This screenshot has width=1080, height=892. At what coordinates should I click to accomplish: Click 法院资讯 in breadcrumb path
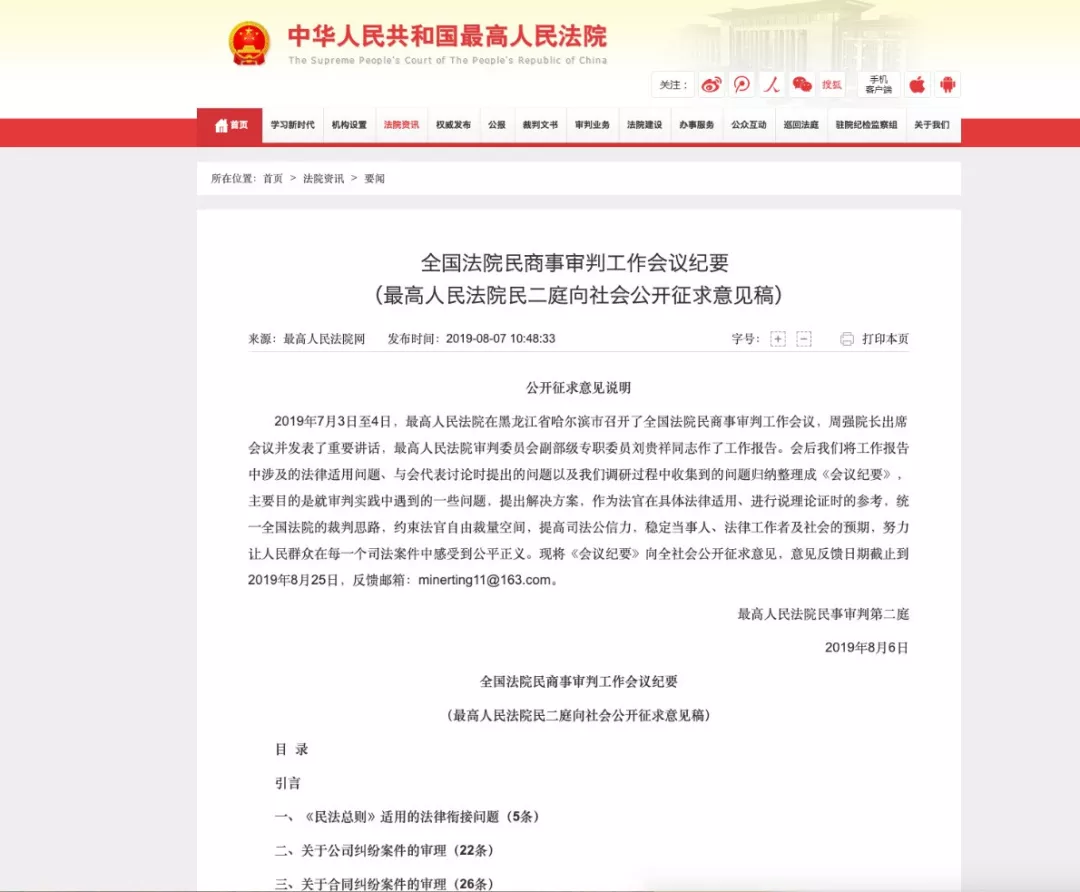[x=323, y=178]
